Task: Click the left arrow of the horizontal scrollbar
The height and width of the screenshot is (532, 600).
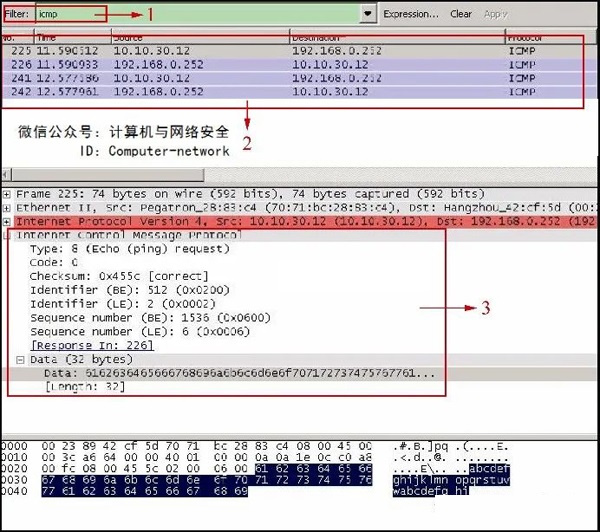Action: coord(6,175)
